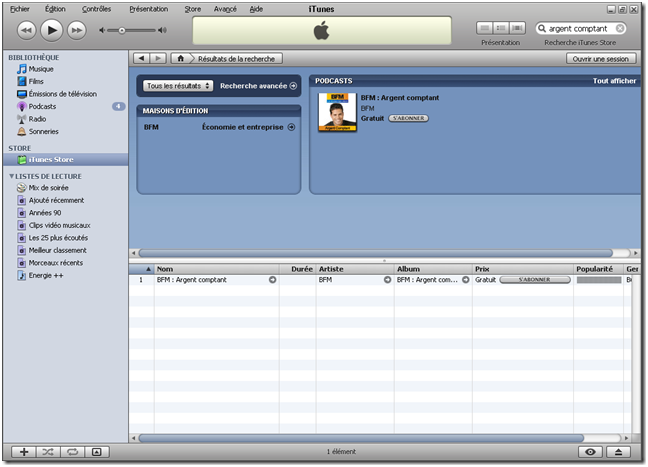
Task: Show or hide artwork viewer button
Action: tap(97, 452)
